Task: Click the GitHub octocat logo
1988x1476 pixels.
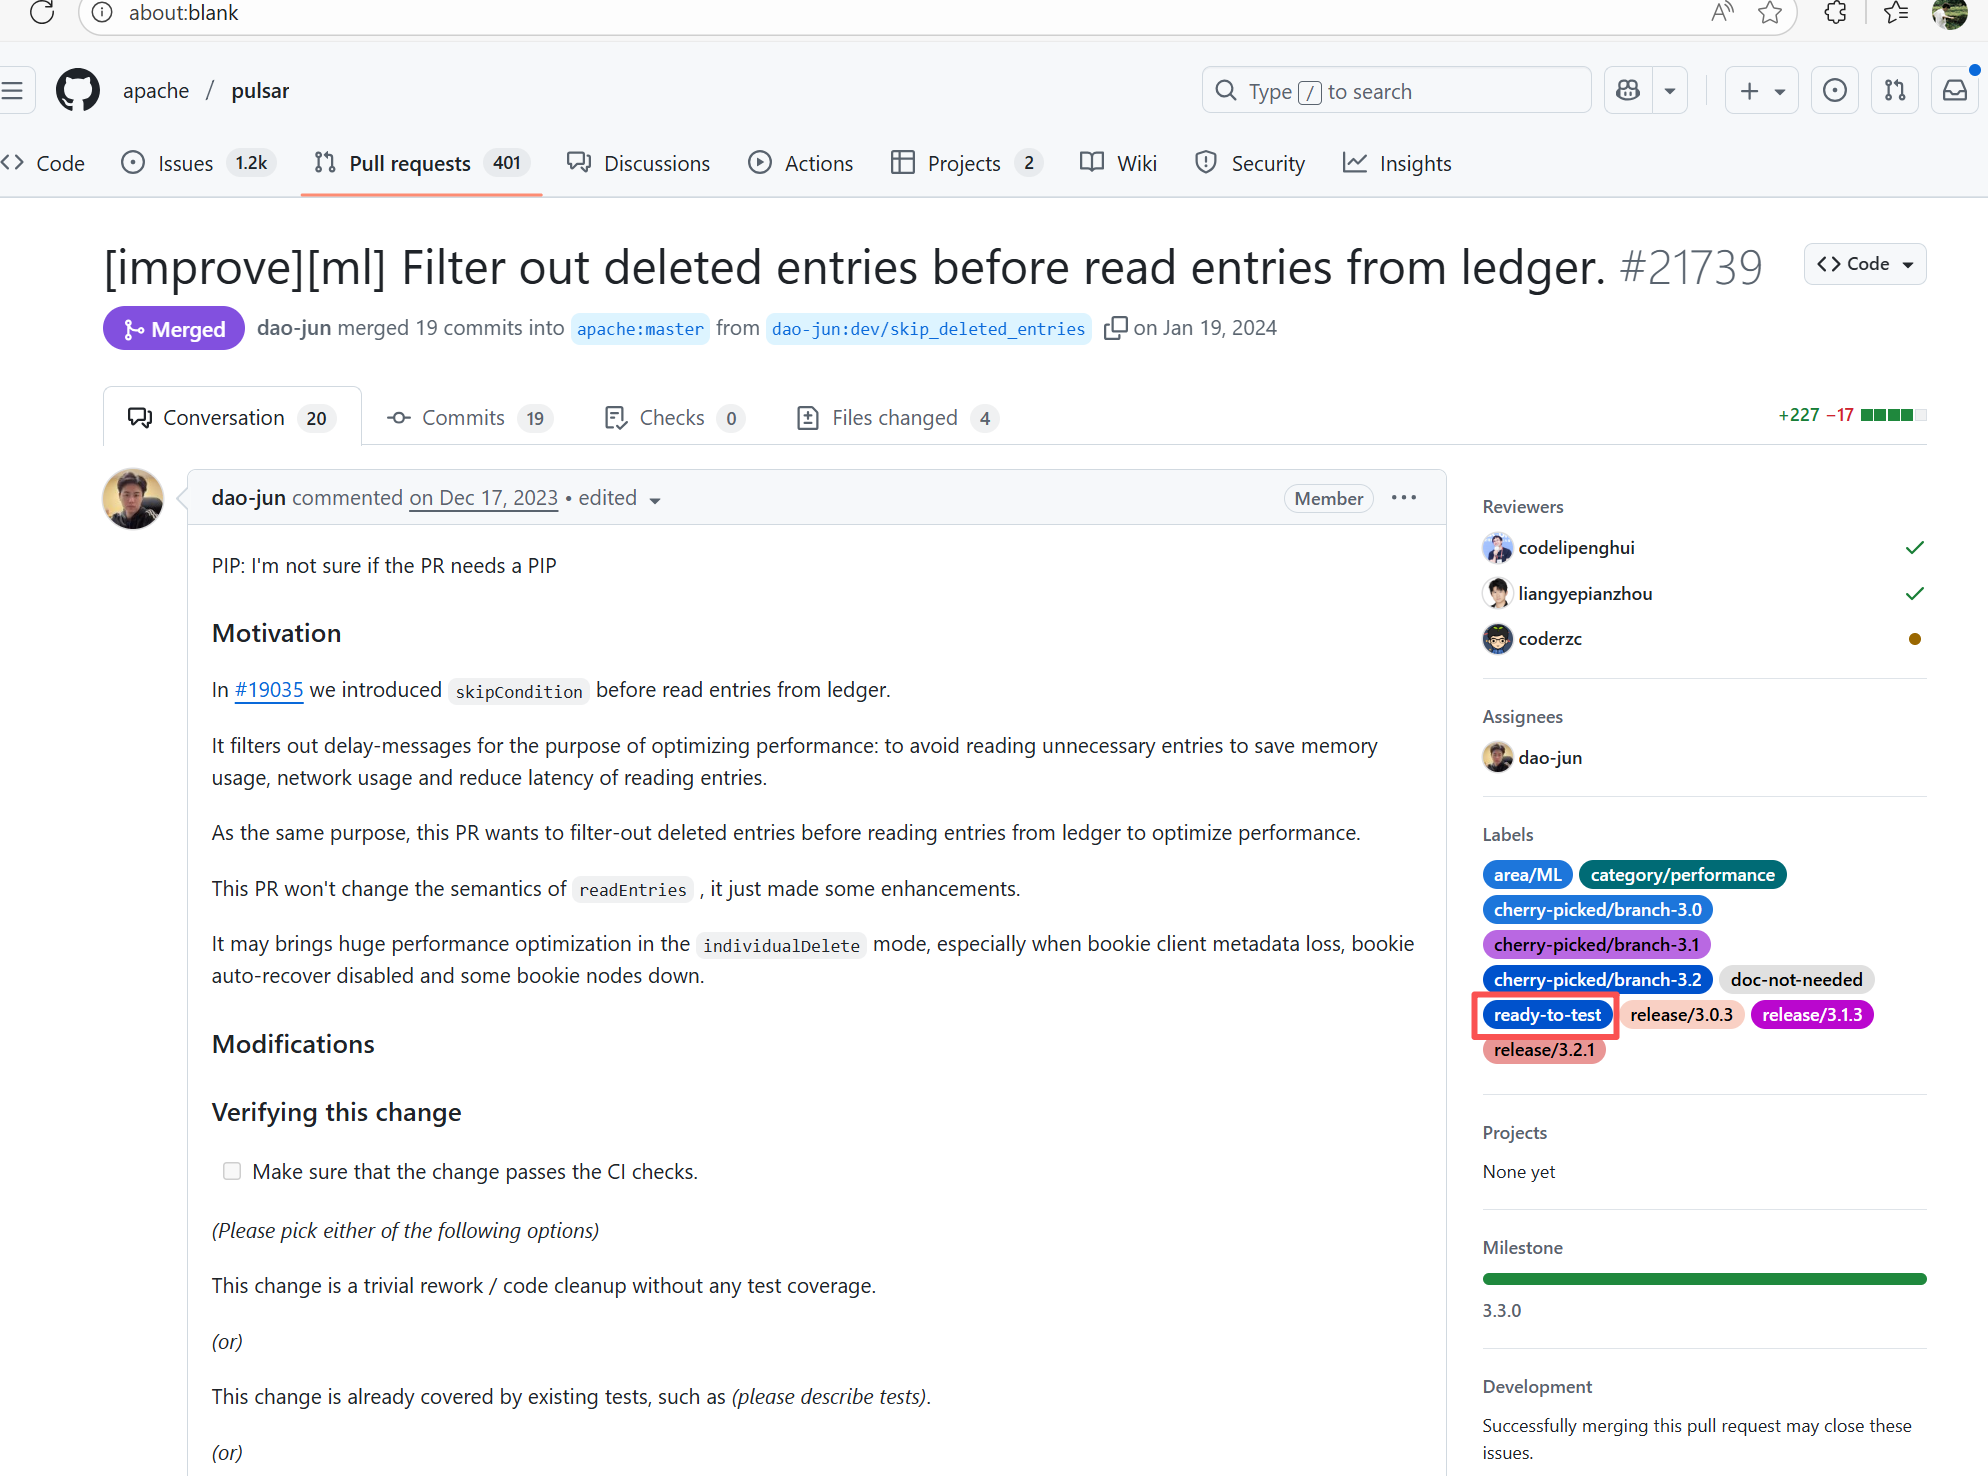Action: pos(78,91)
